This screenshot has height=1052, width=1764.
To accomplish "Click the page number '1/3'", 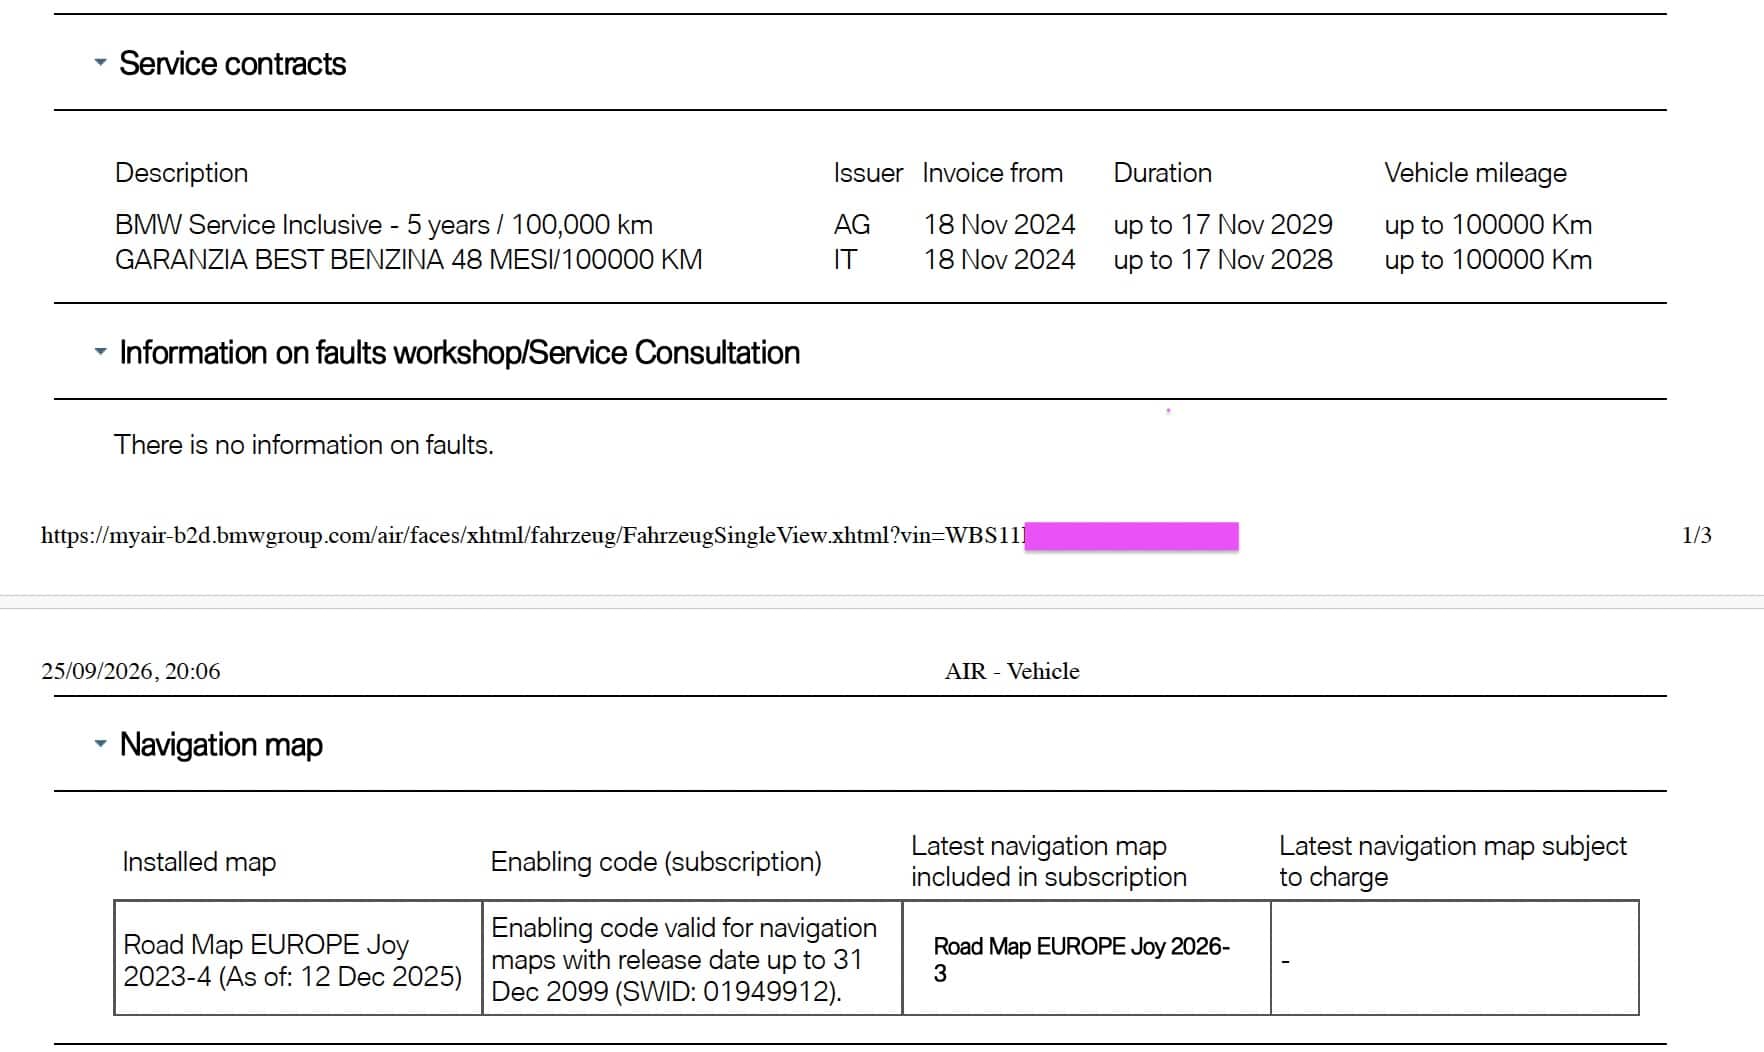I will click(1696, 536).
